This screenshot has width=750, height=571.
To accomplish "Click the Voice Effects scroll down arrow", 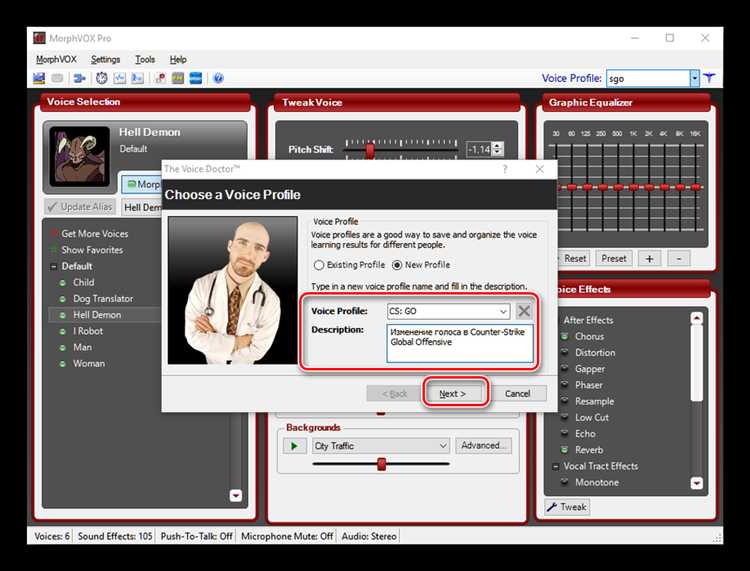I will 696,483.
